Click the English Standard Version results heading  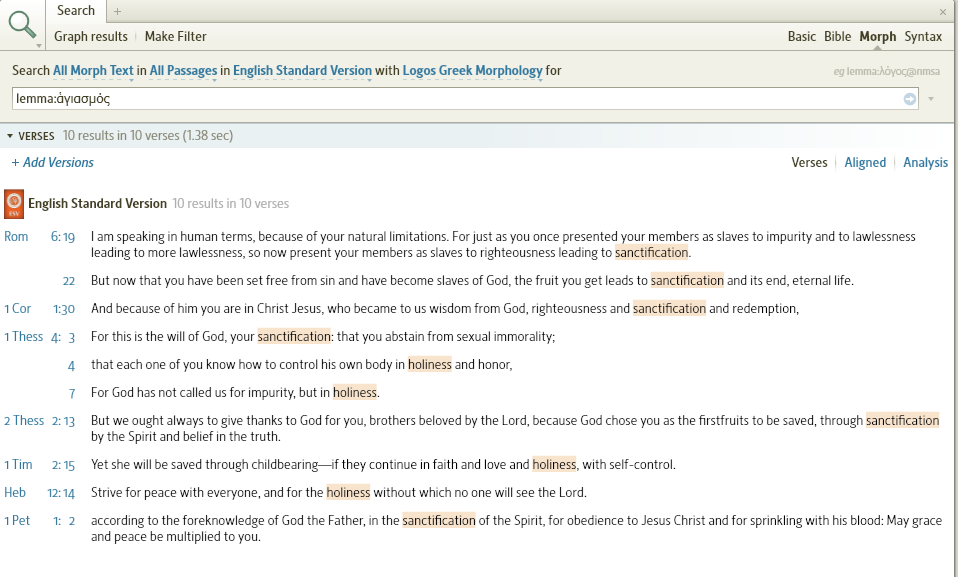tap(97, 204)
